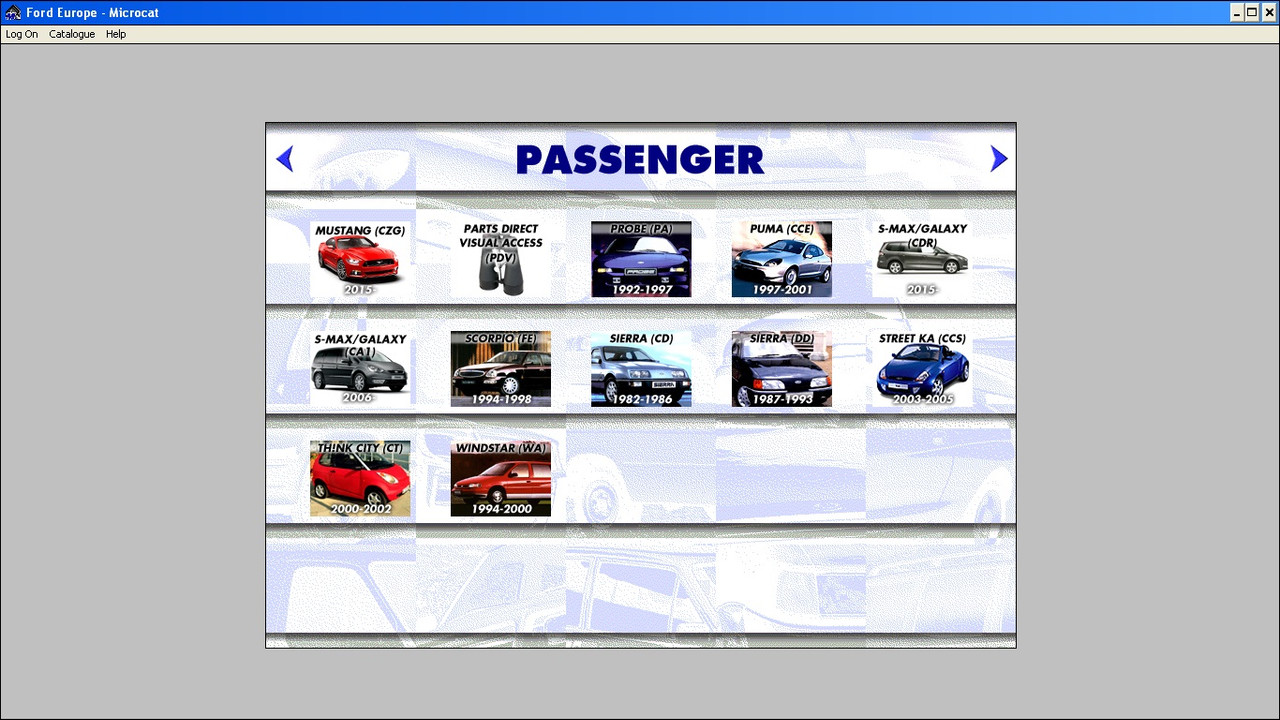This screenshot has height=720, width=1280.
Task: Open the Catalogue menu
Action: click(x=72, y=34)
